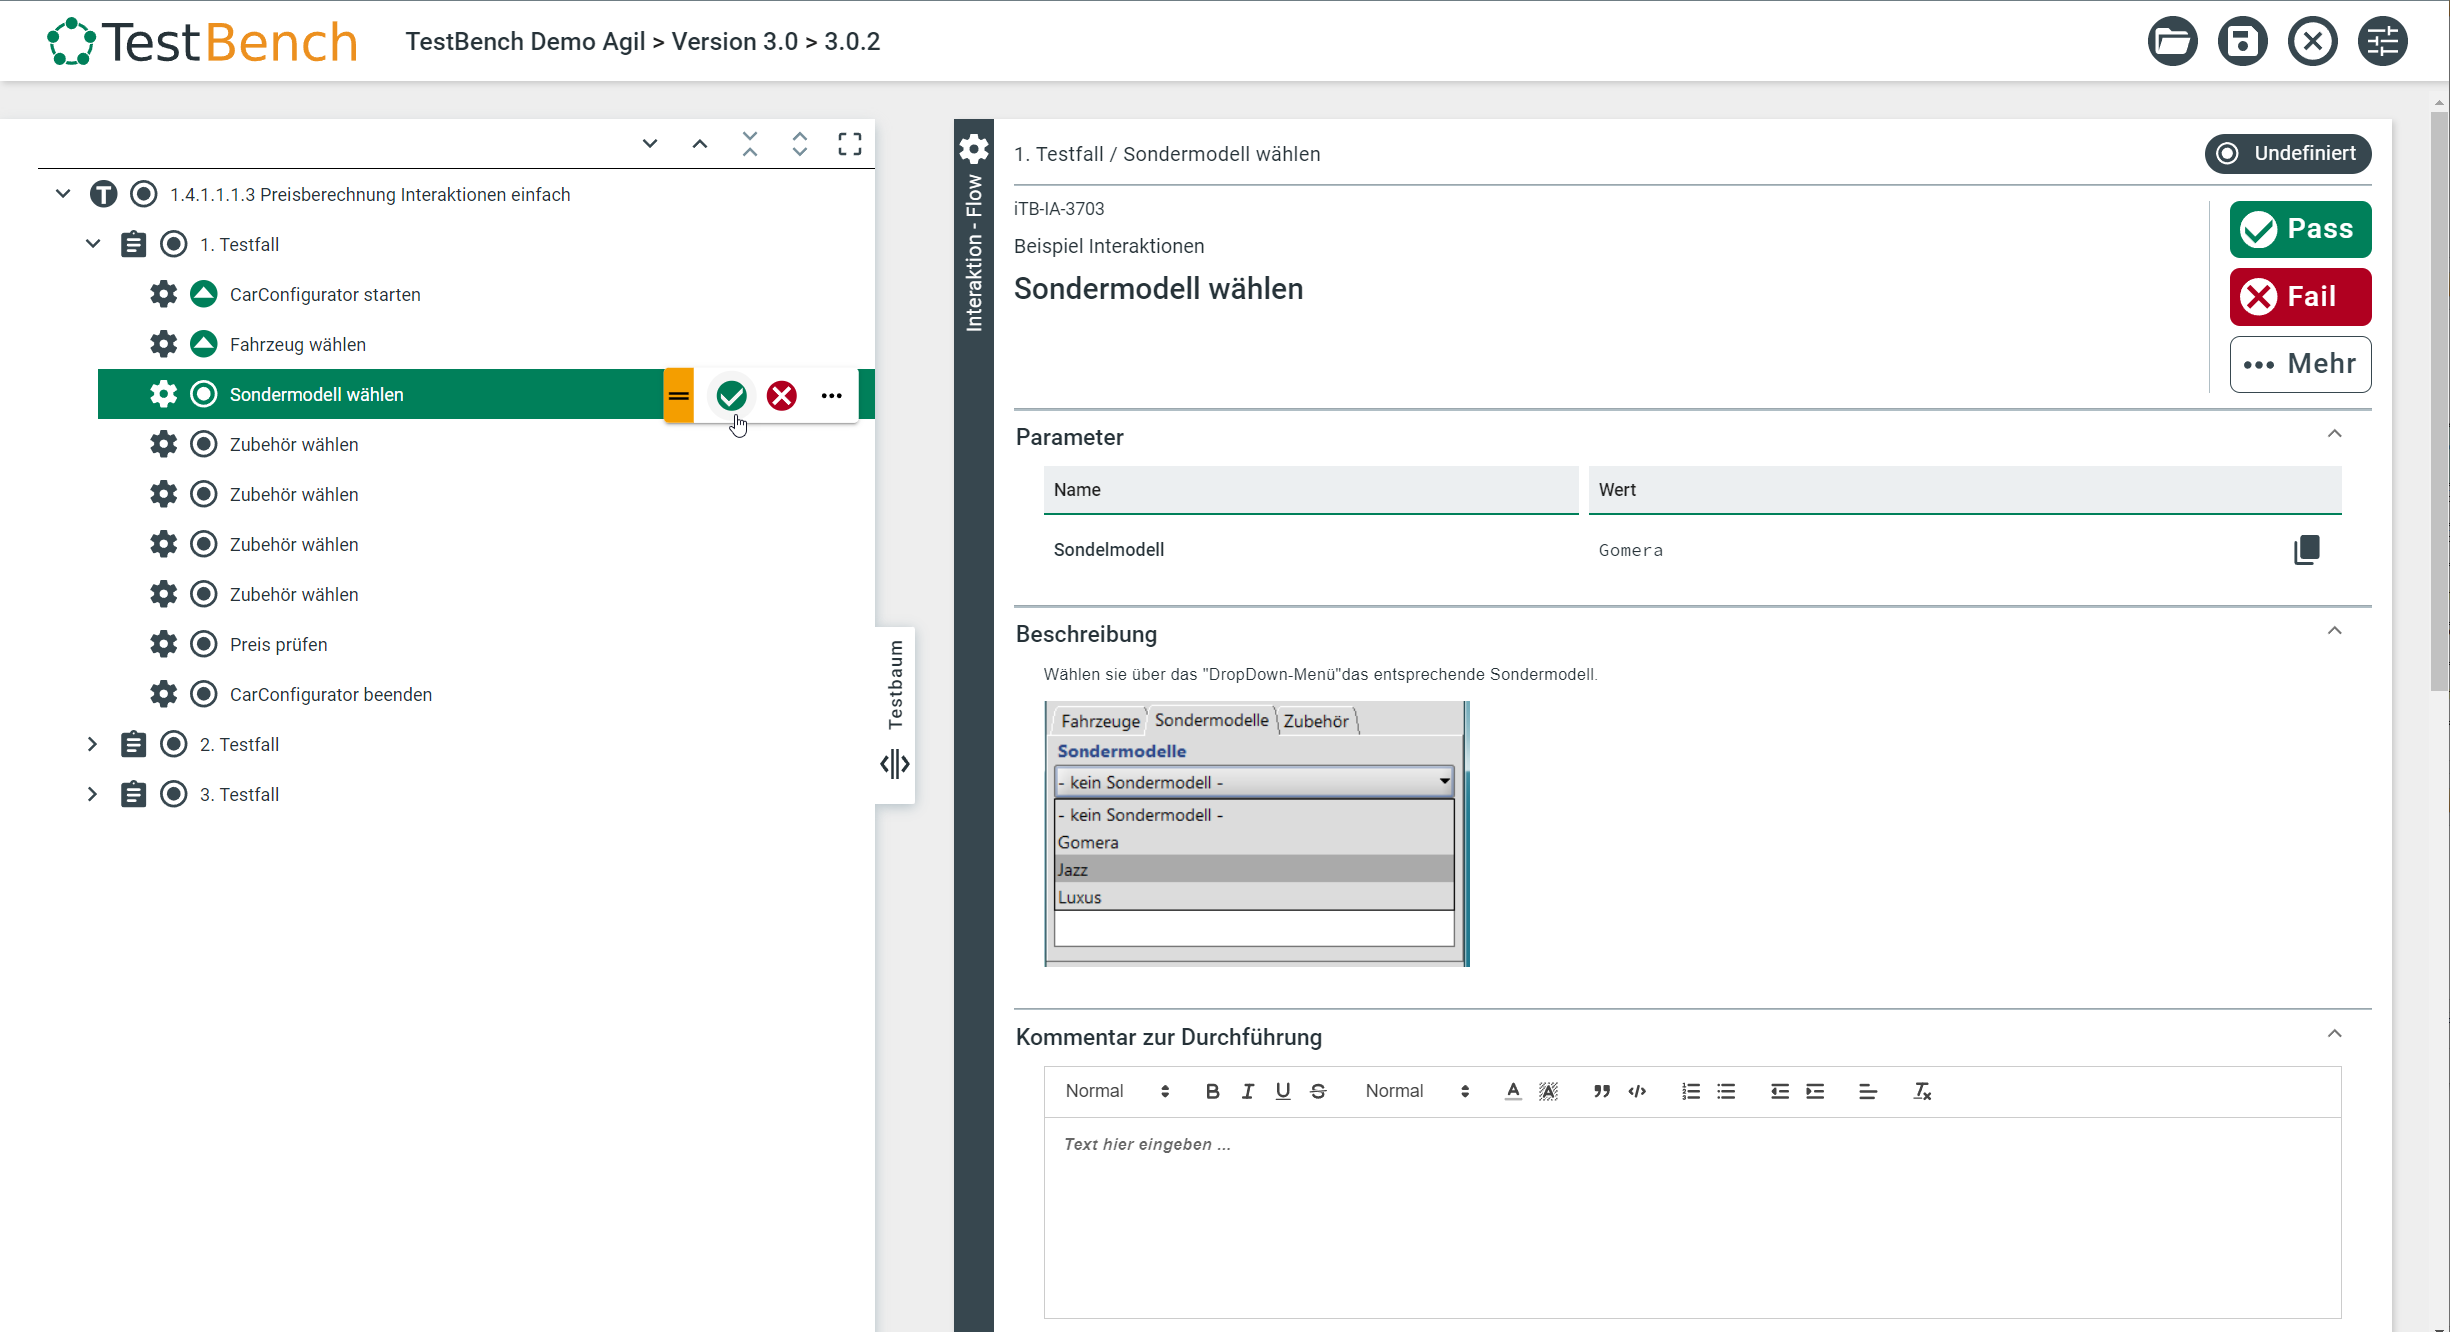2450x1332 pixels.
Task: Select CarConfigurator starten in tree
Action: [325, 295]
